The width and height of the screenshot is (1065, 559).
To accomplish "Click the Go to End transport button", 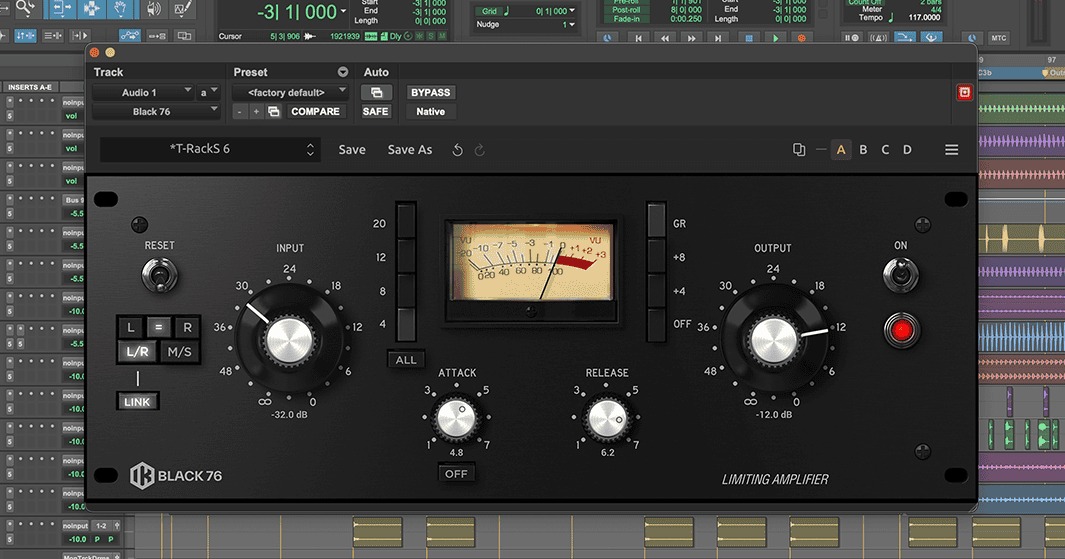I will pos(718,39).
